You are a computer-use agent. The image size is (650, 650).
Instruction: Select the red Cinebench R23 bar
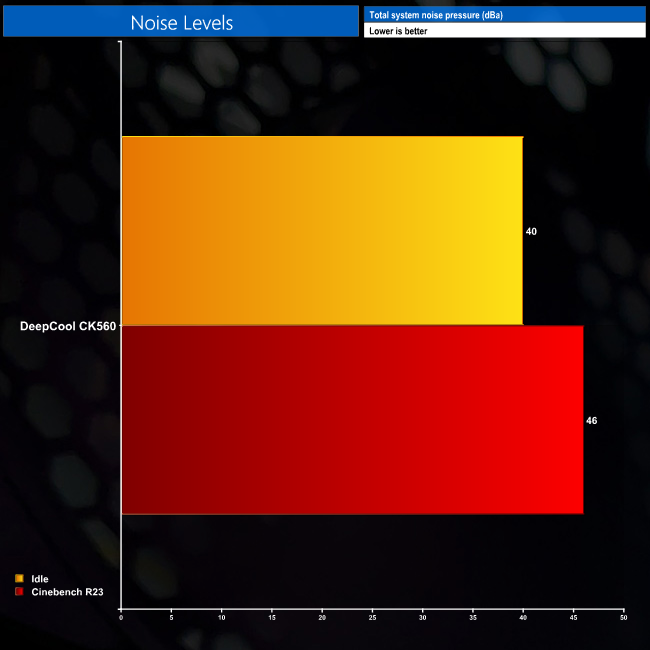tap(352, 420)
